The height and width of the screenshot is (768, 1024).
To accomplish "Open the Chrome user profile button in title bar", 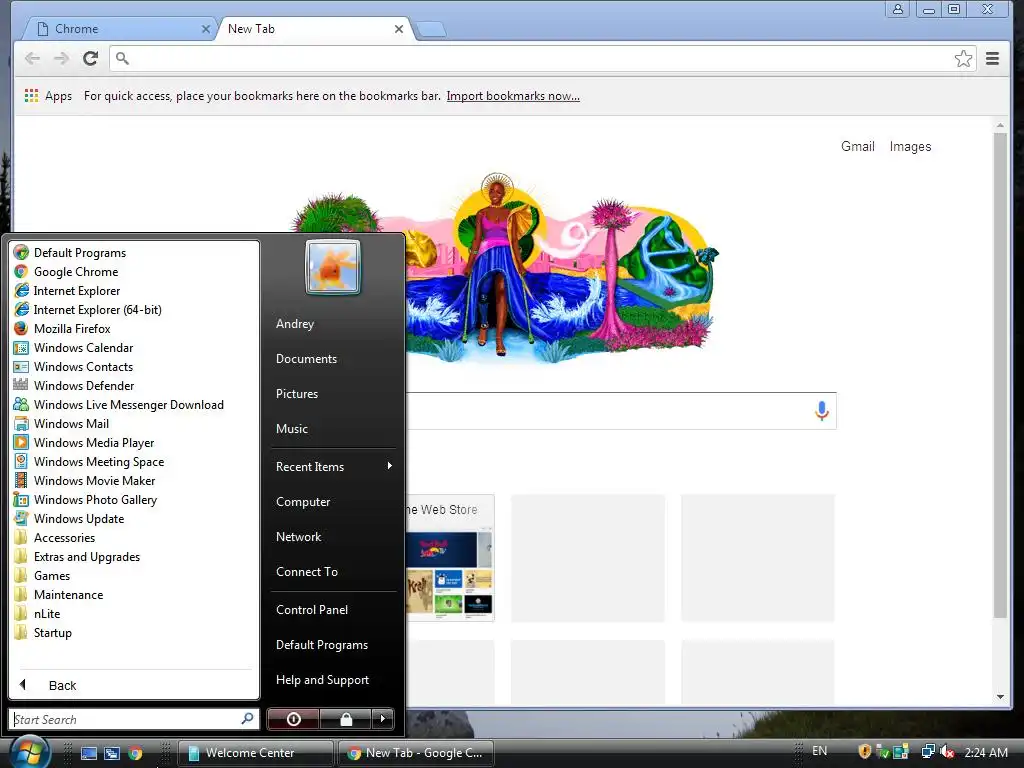I will (898, 9).
